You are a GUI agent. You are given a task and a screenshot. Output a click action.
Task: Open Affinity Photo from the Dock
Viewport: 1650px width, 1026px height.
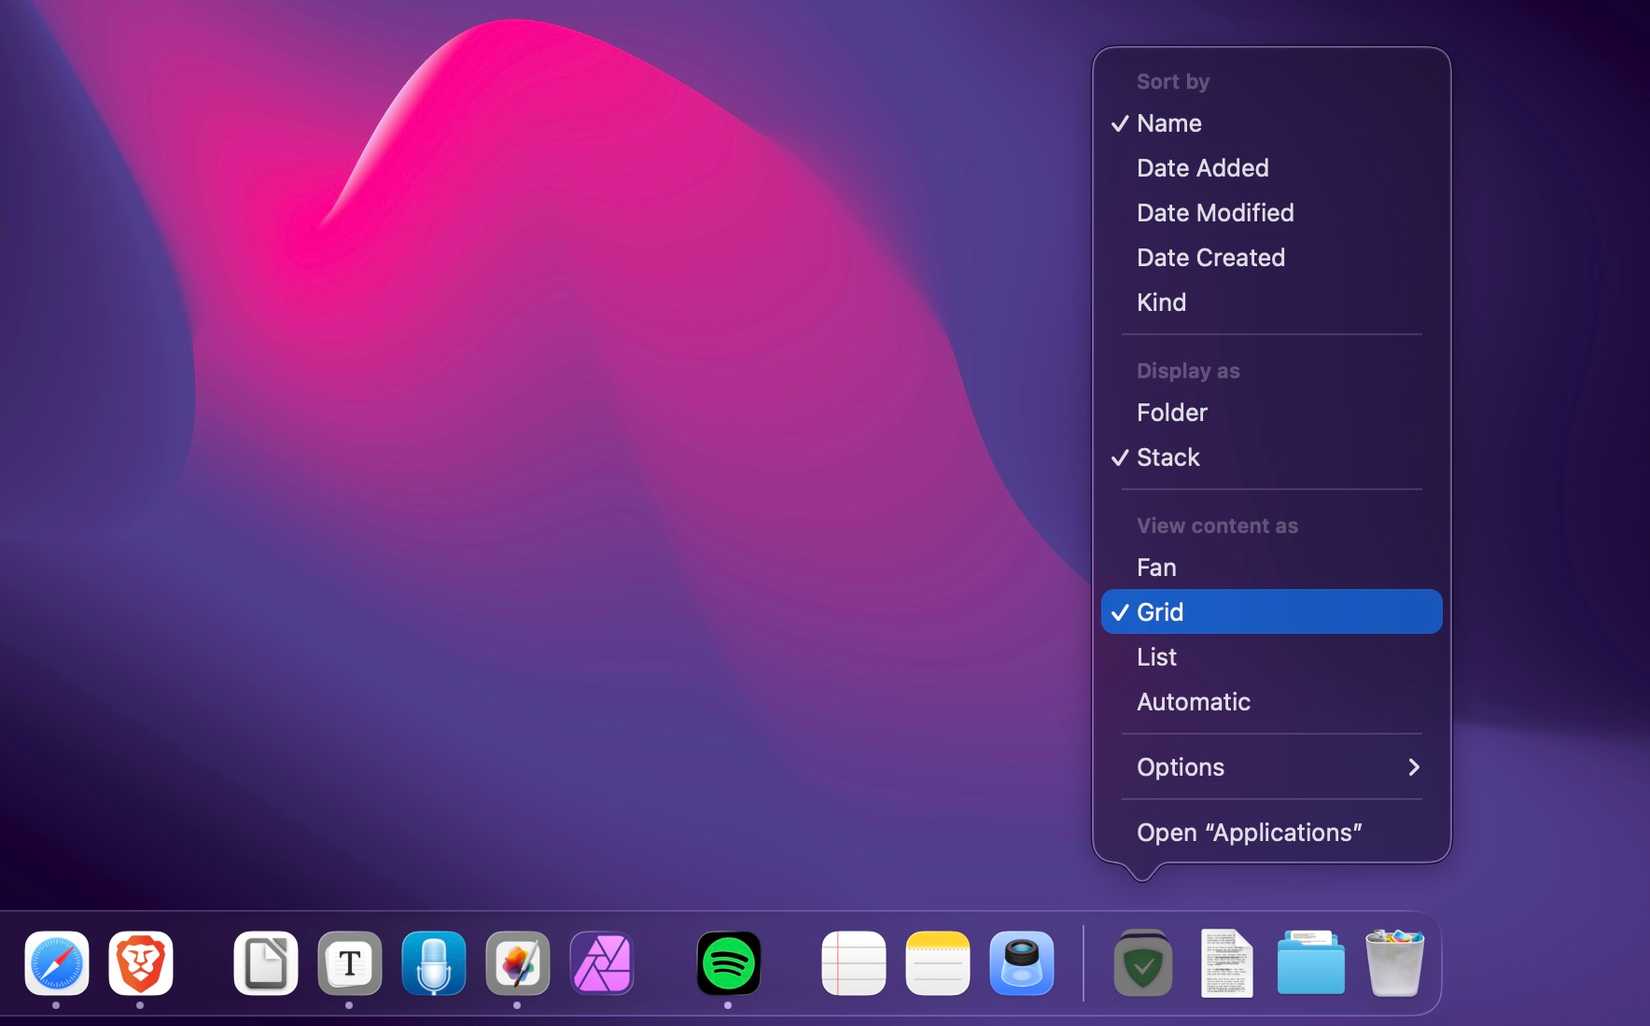601,963
